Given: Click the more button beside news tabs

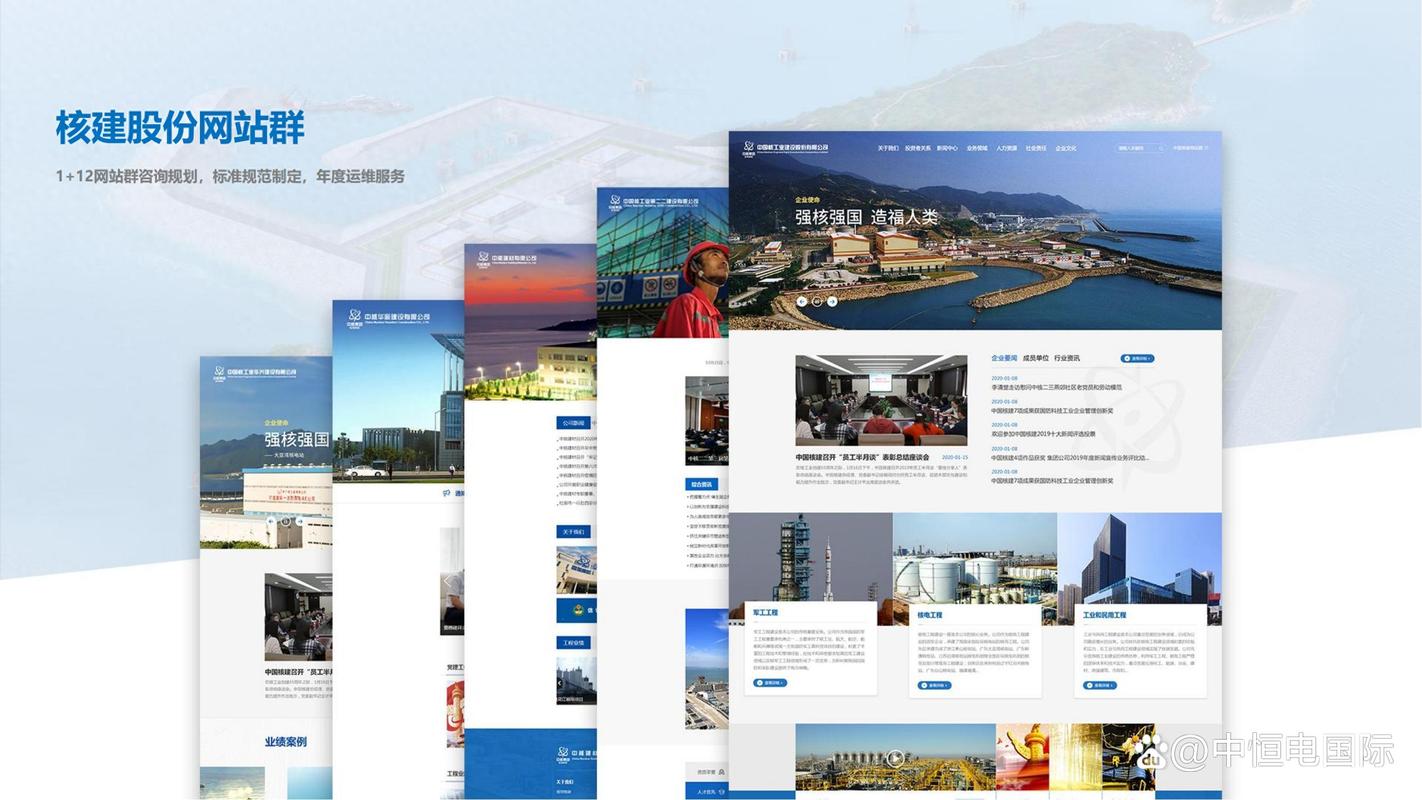Looking at the screenshot, I should tap(1137, 358).
